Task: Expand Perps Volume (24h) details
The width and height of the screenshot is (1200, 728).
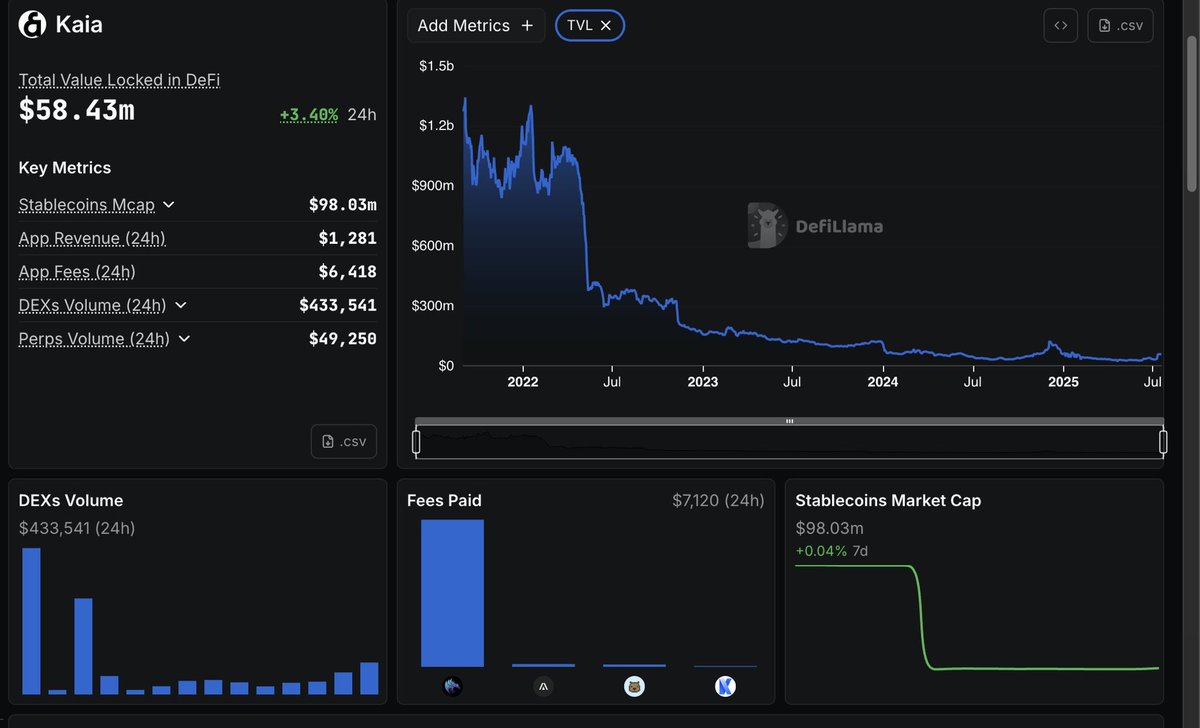Action: (184, 339)
